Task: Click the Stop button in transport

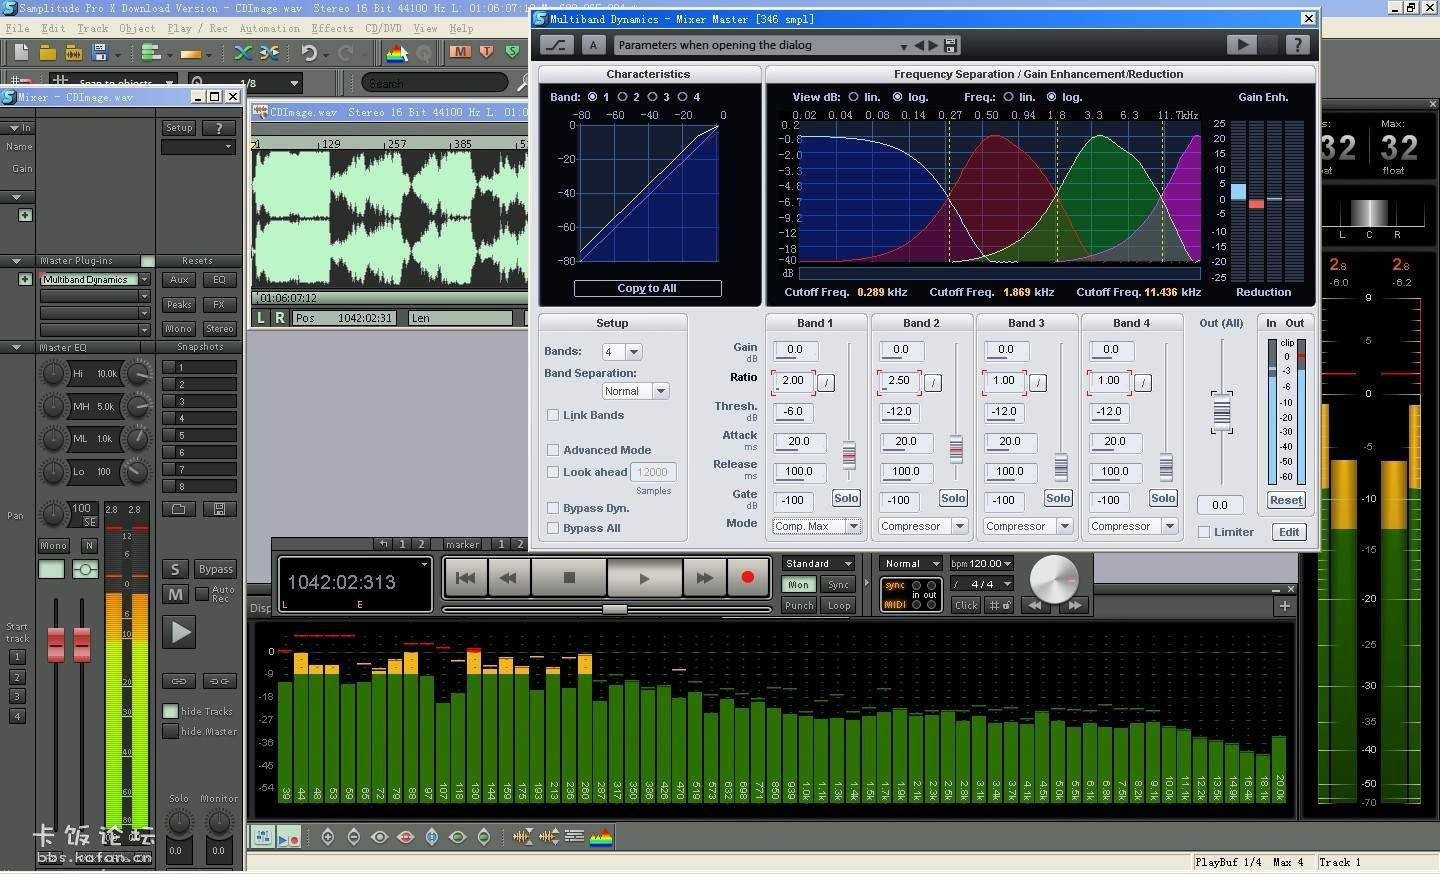Action: point(569,578)
